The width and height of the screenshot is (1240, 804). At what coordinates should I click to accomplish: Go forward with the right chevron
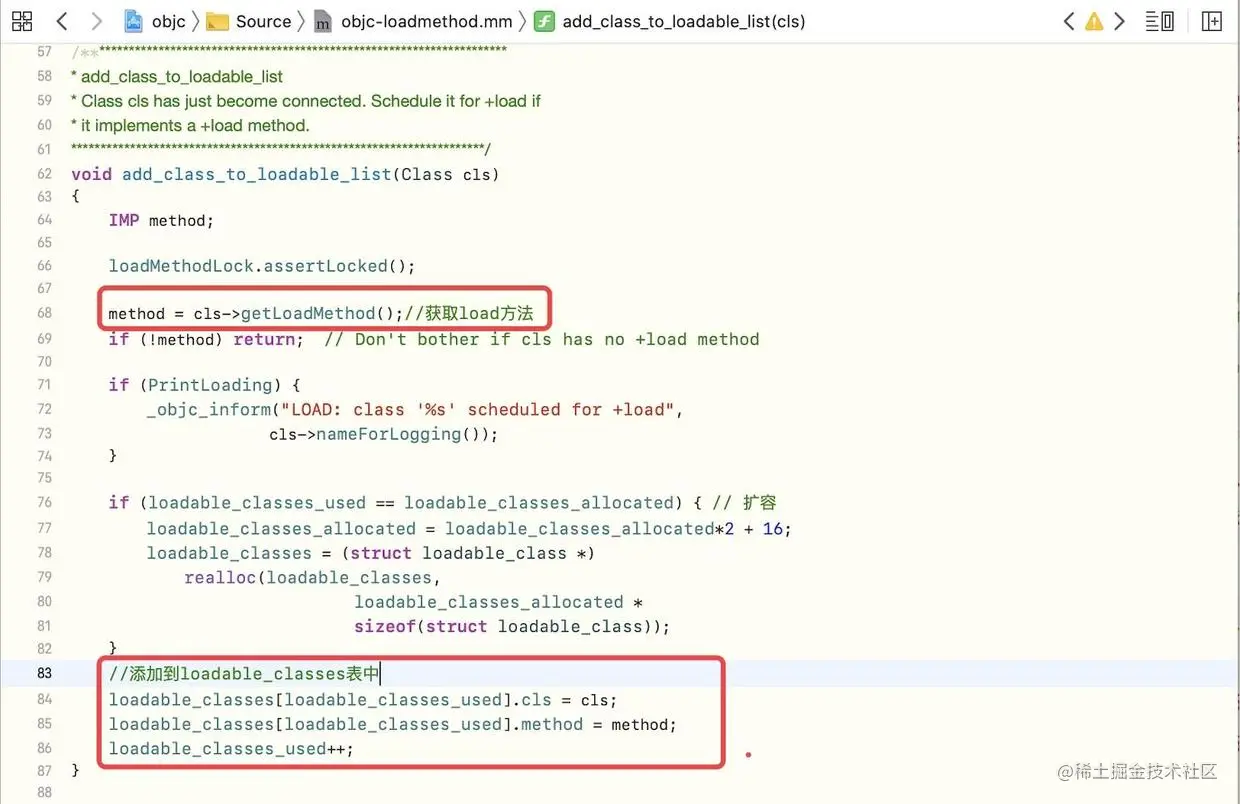coord(96,21)
